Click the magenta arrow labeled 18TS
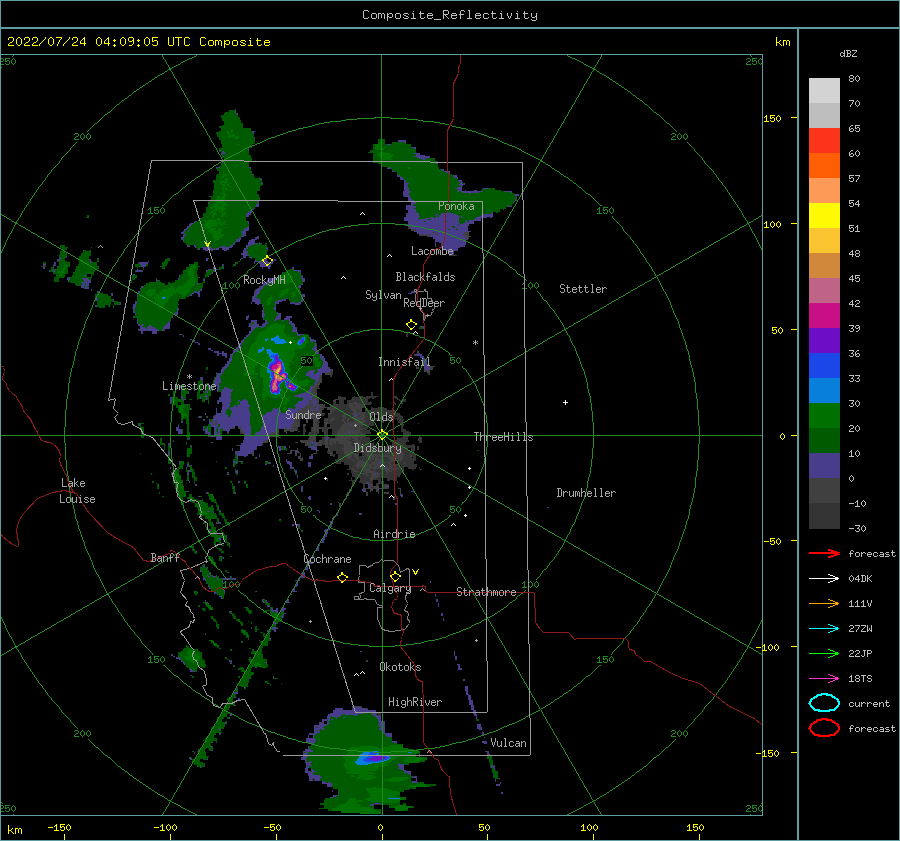 (824, 679)
